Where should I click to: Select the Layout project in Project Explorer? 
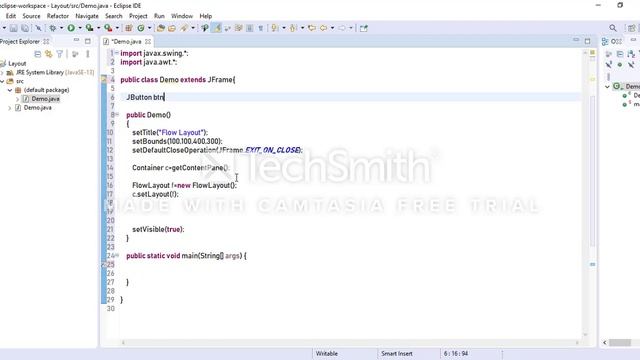click(x=17, y=64)
